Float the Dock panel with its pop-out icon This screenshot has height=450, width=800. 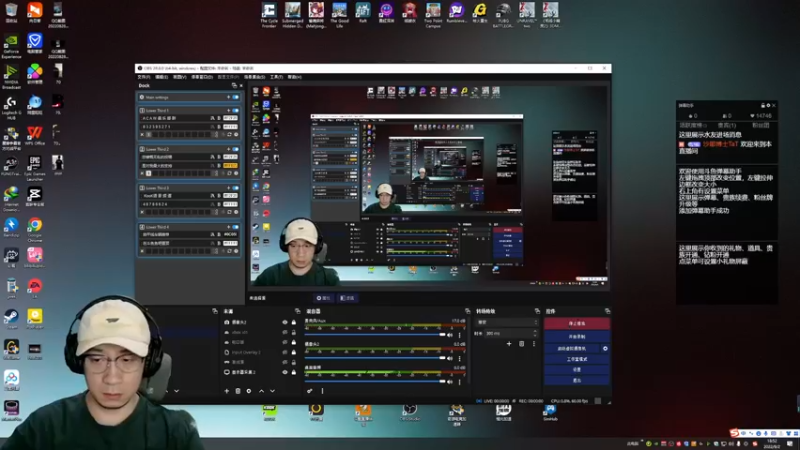(234, 86)
